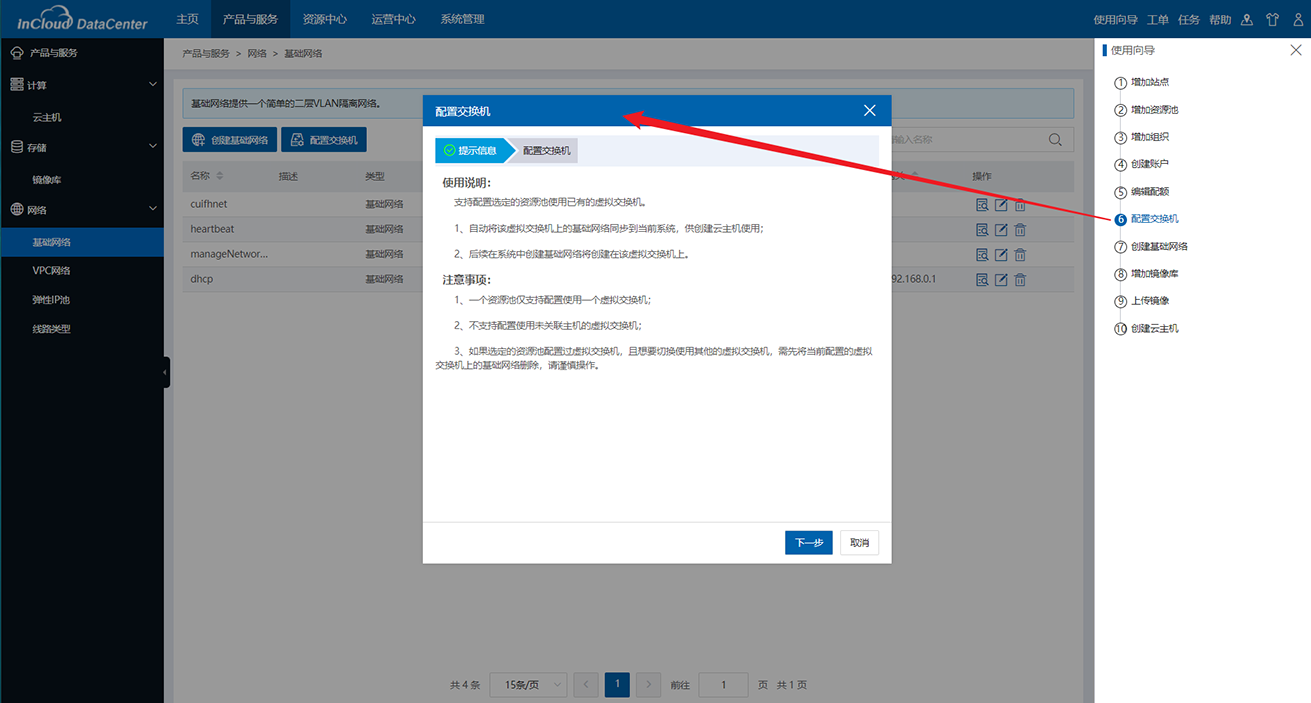Collapse the left sidebar handle

(166, 372)
